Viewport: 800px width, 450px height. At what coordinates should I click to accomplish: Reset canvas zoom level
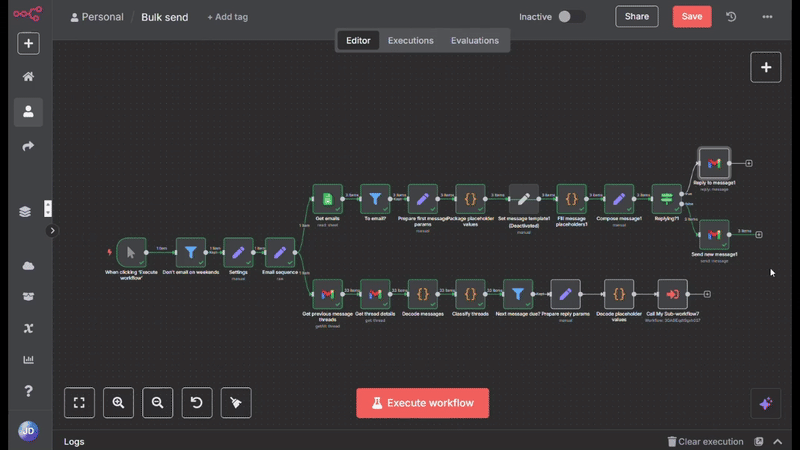click(196, 403)
